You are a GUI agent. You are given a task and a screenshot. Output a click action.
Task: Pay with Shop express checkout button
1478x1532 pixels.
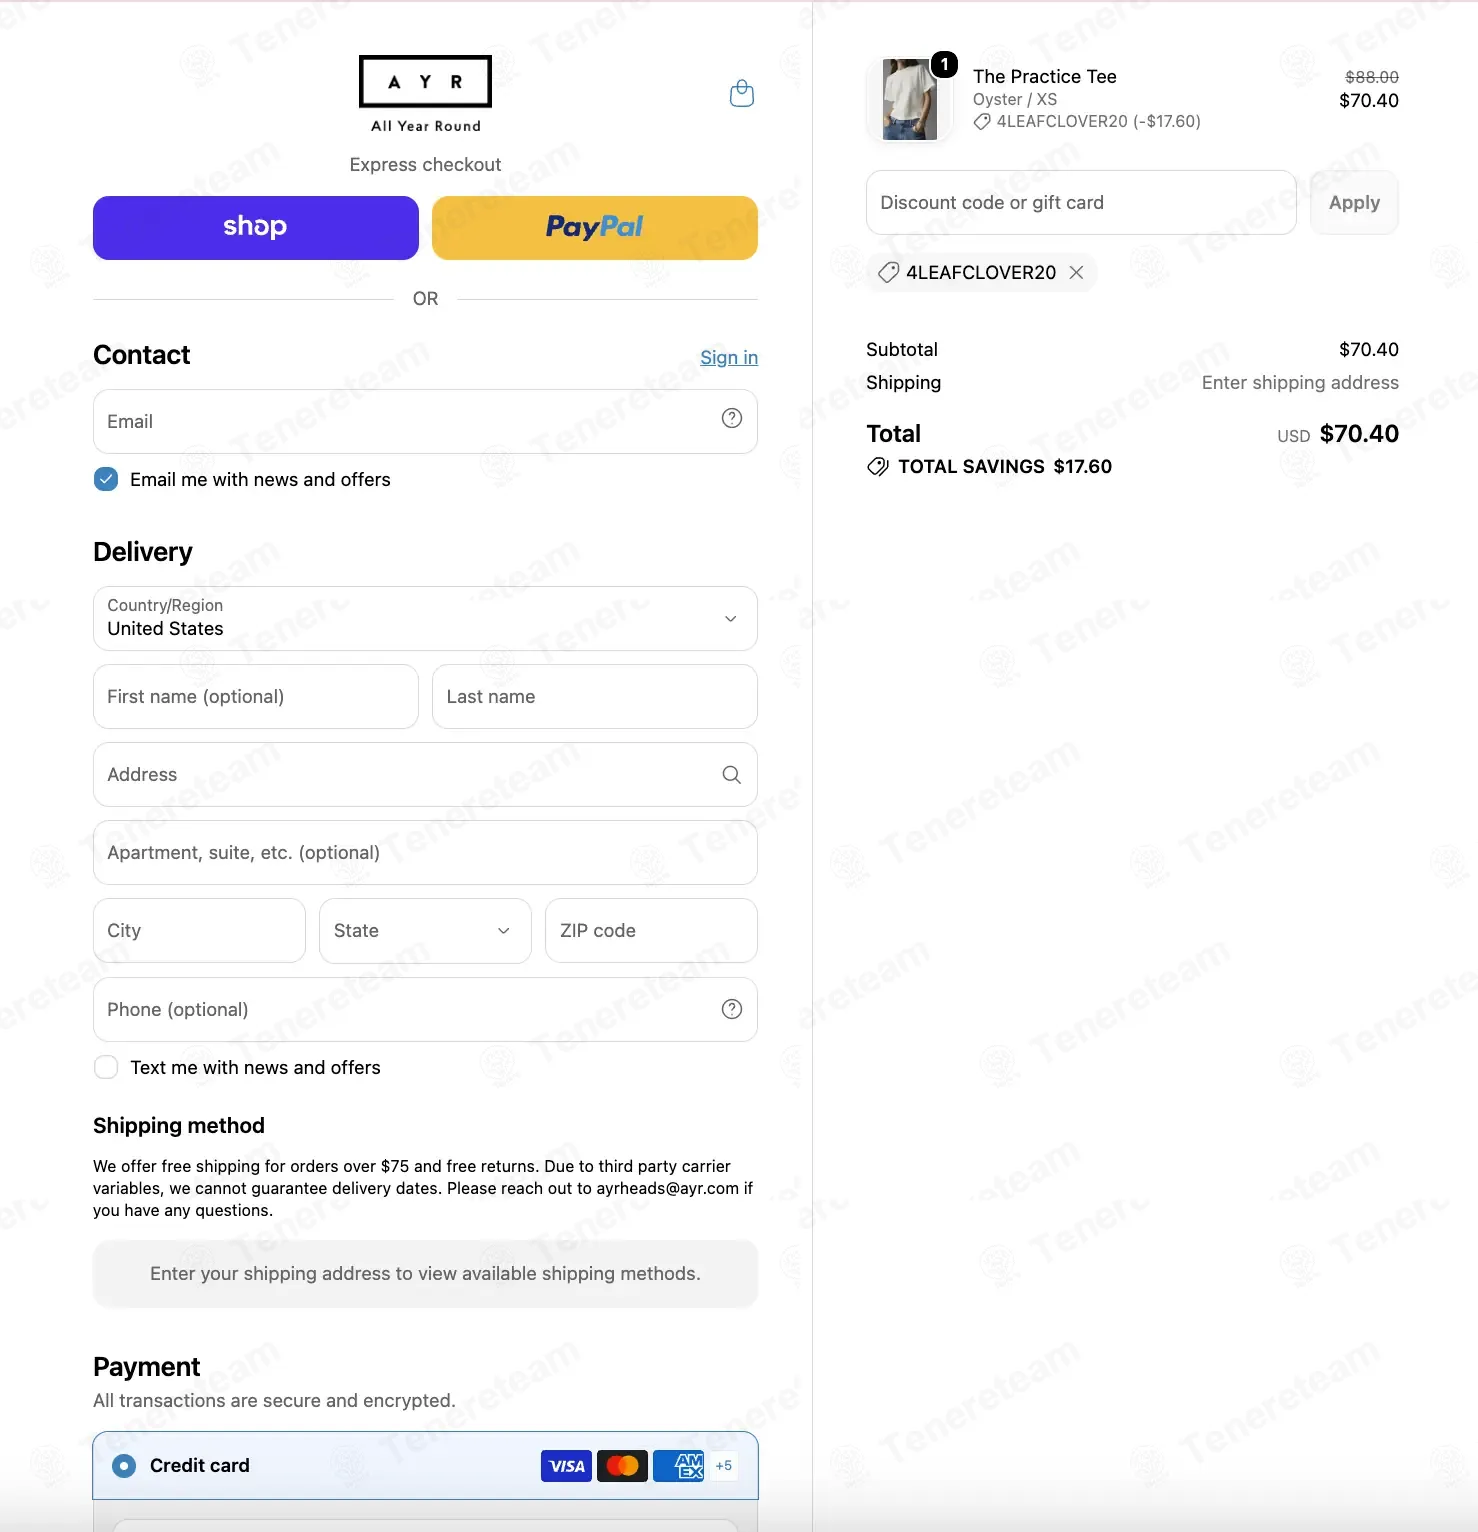point(256,228)
